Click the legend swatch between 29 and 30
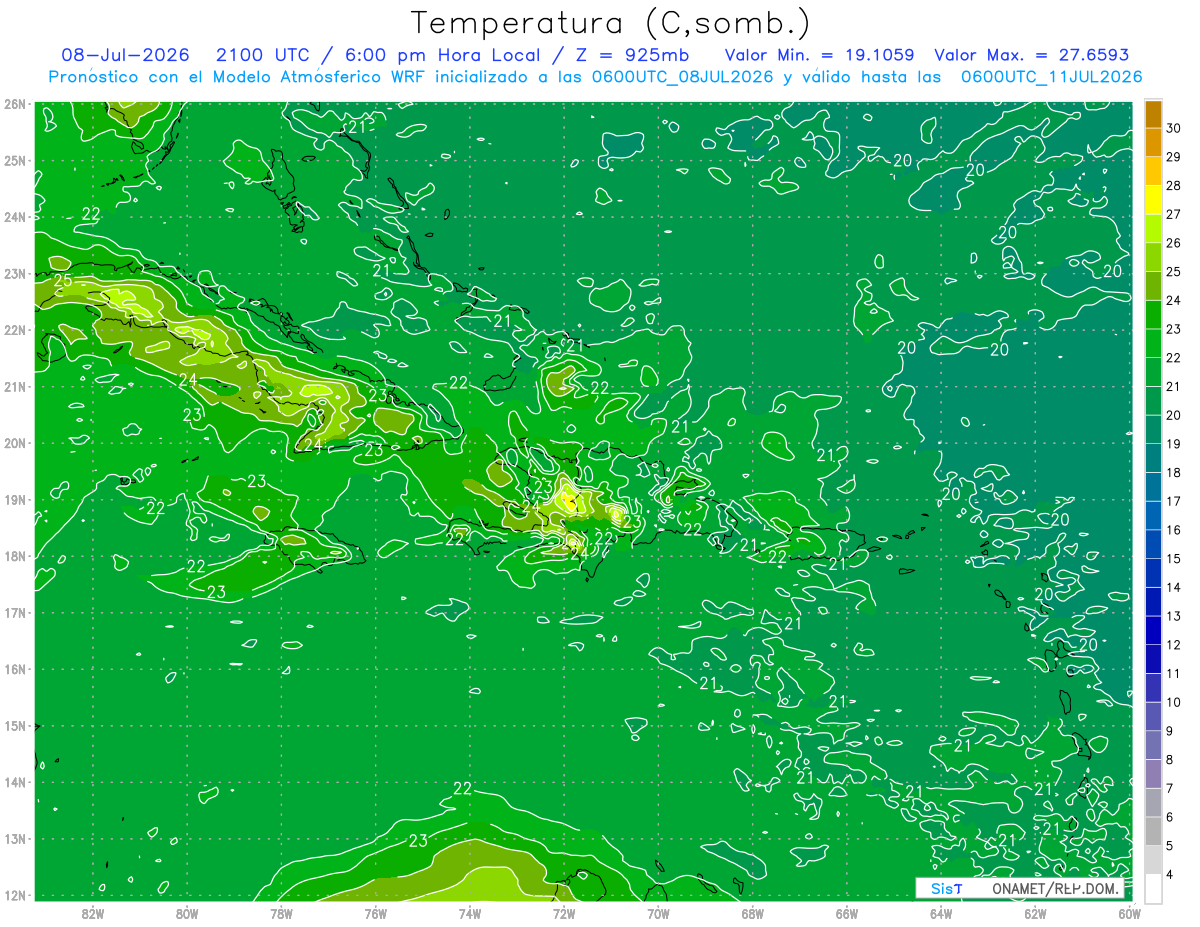The image size is (1200, 927). pyautogui.click(x=1153, y=143)
